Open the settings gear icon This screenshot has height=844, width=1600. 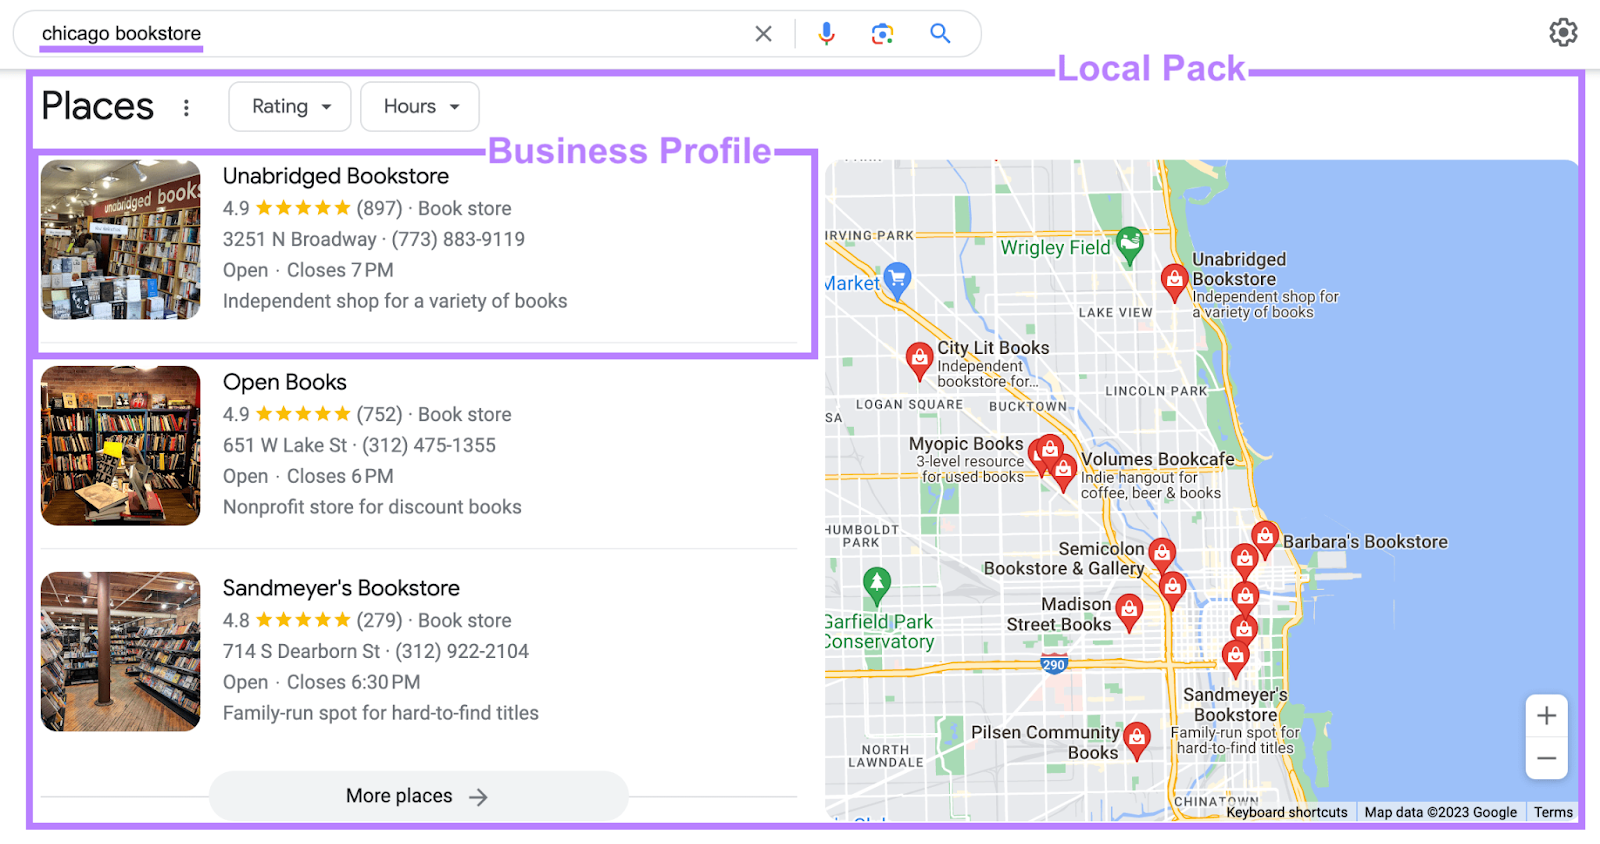(1563, 33)
